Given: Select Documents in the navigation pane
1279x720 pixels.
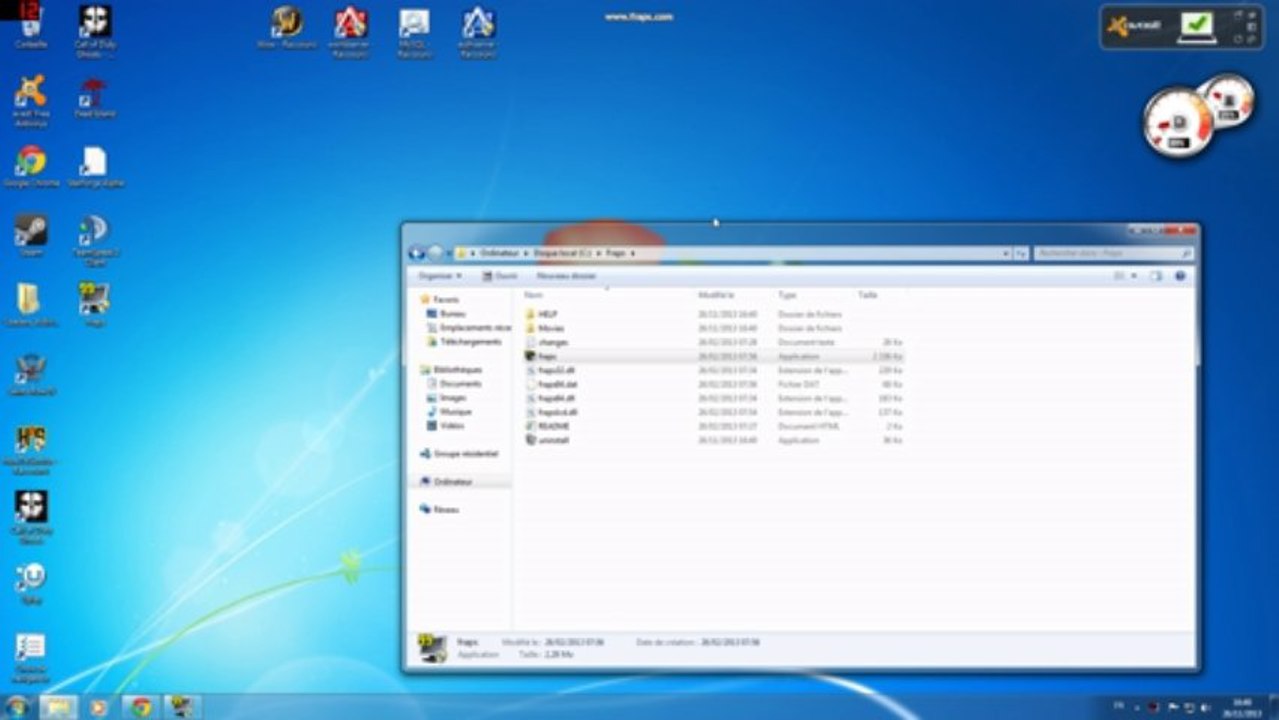Looking at the screenshot, I should pos(454,383).
